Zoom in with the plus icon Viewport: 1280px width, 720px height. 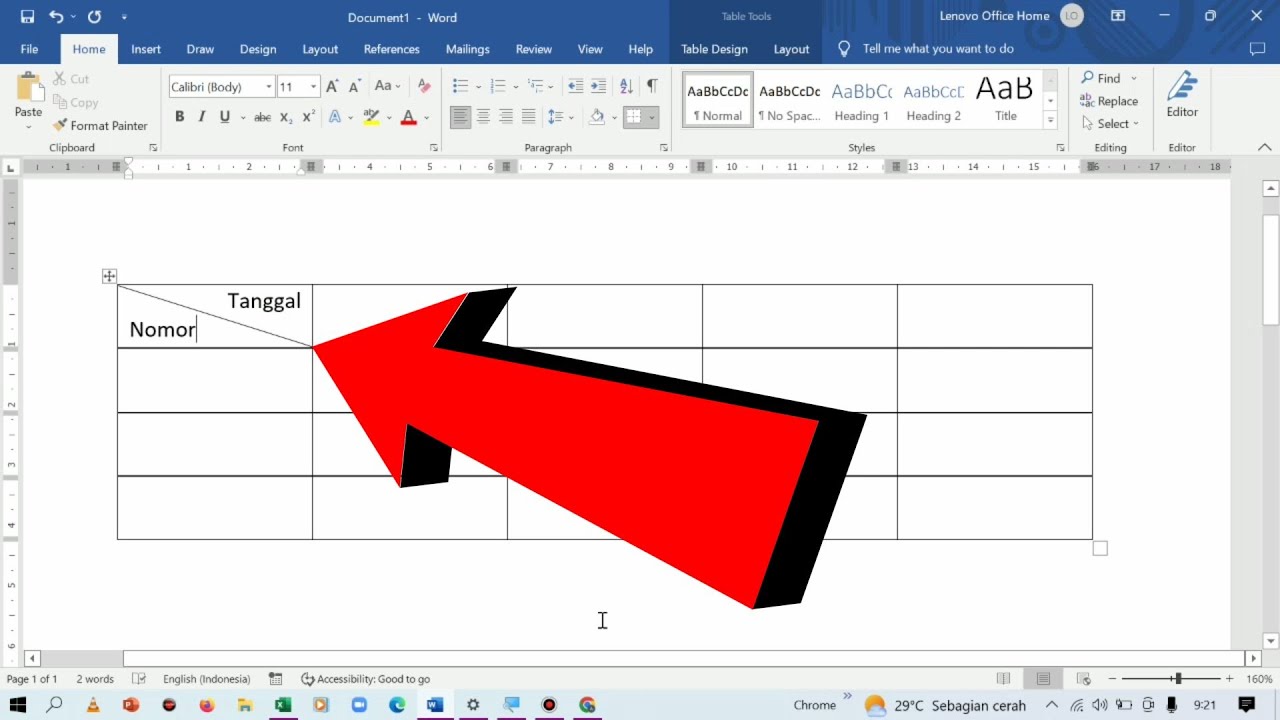click(x=1229, y=679)
